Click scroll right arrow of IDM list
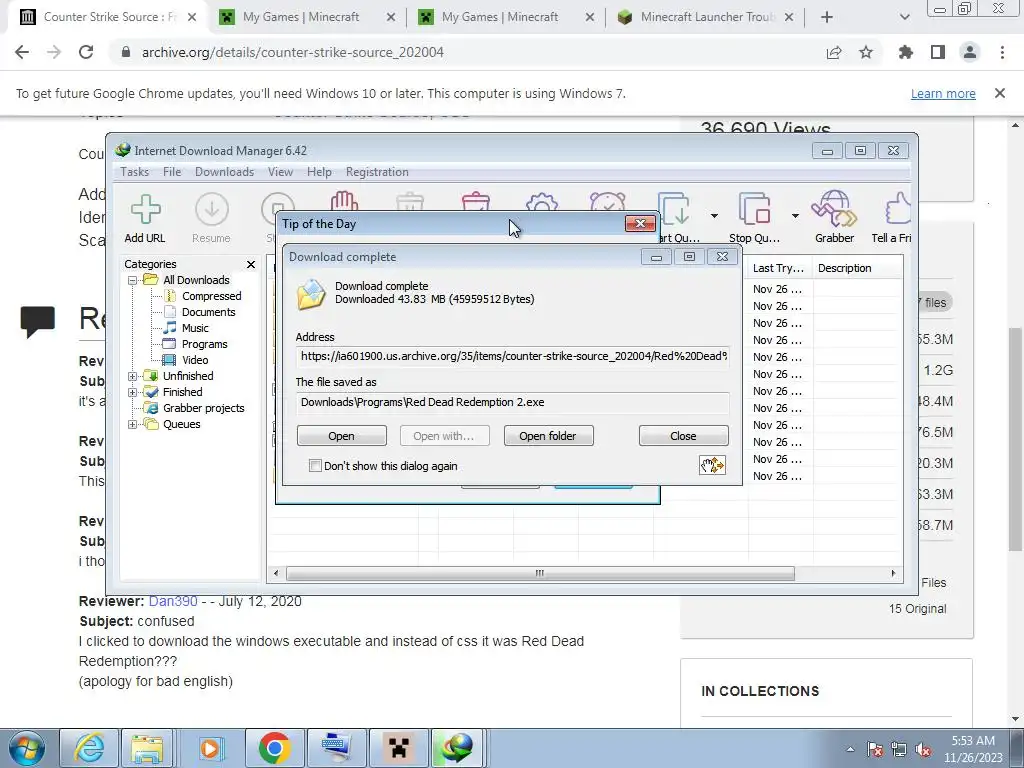This screenshot has height=768, width=1024. [893, 573]
